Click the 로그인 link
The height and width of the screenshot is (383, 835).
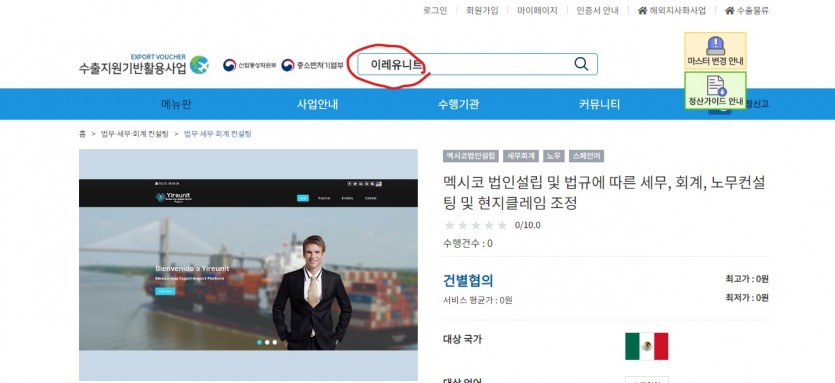[435, 10]
